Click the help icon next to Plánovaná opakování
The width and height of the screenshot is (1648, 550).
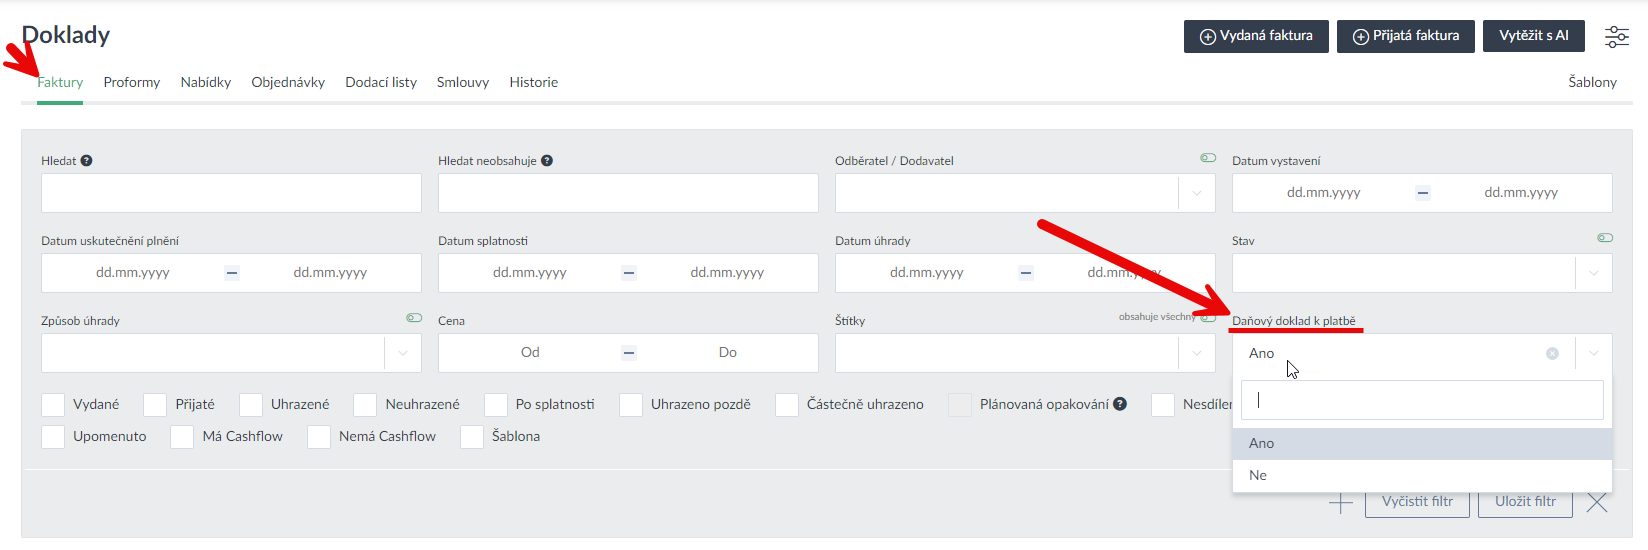[x=1120, y=404]
